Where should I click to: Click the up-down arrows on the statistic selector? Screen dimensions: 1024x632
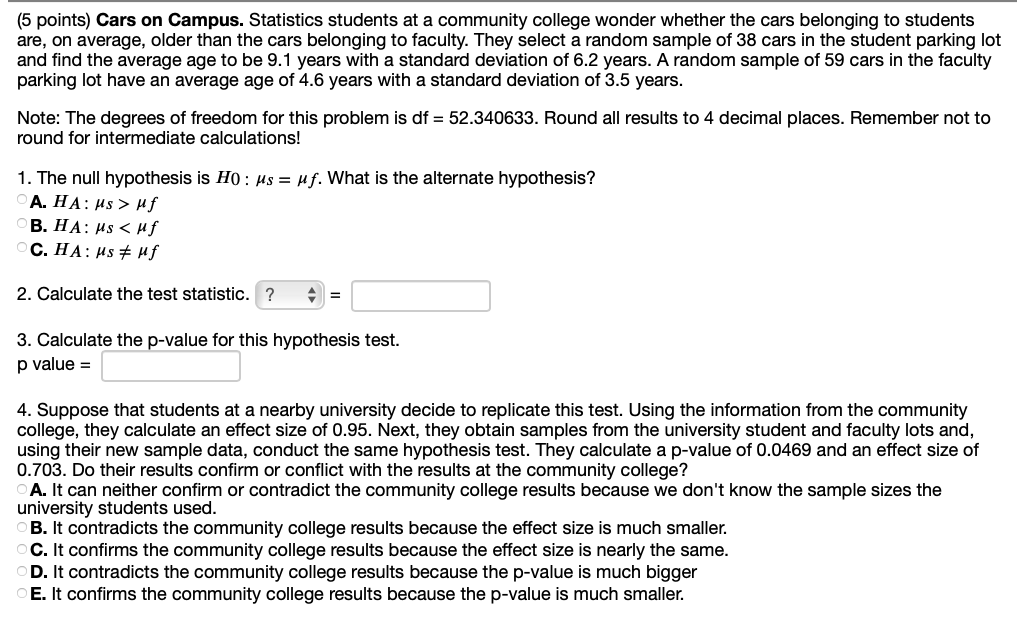click(x=312, y=295)
